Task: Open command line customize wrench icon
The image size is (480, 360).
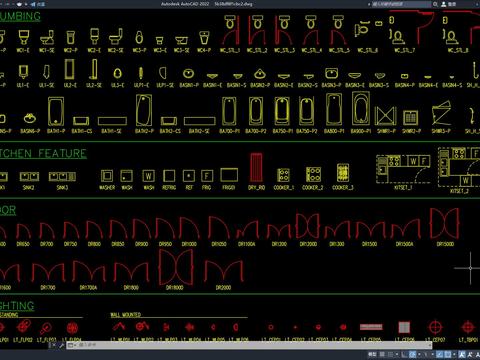Action: tap(62, 345)
